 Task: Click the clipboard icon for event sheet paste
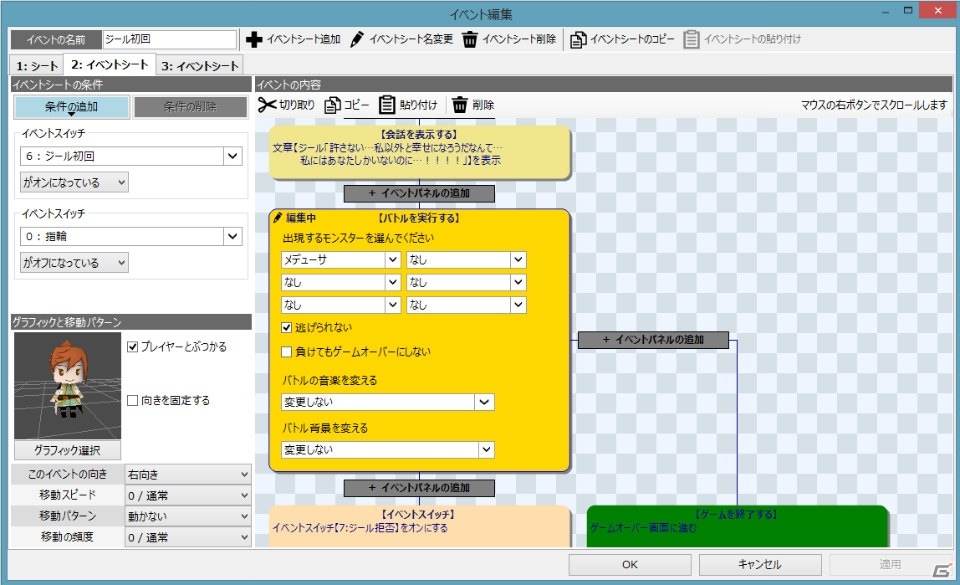coord(691,39)
